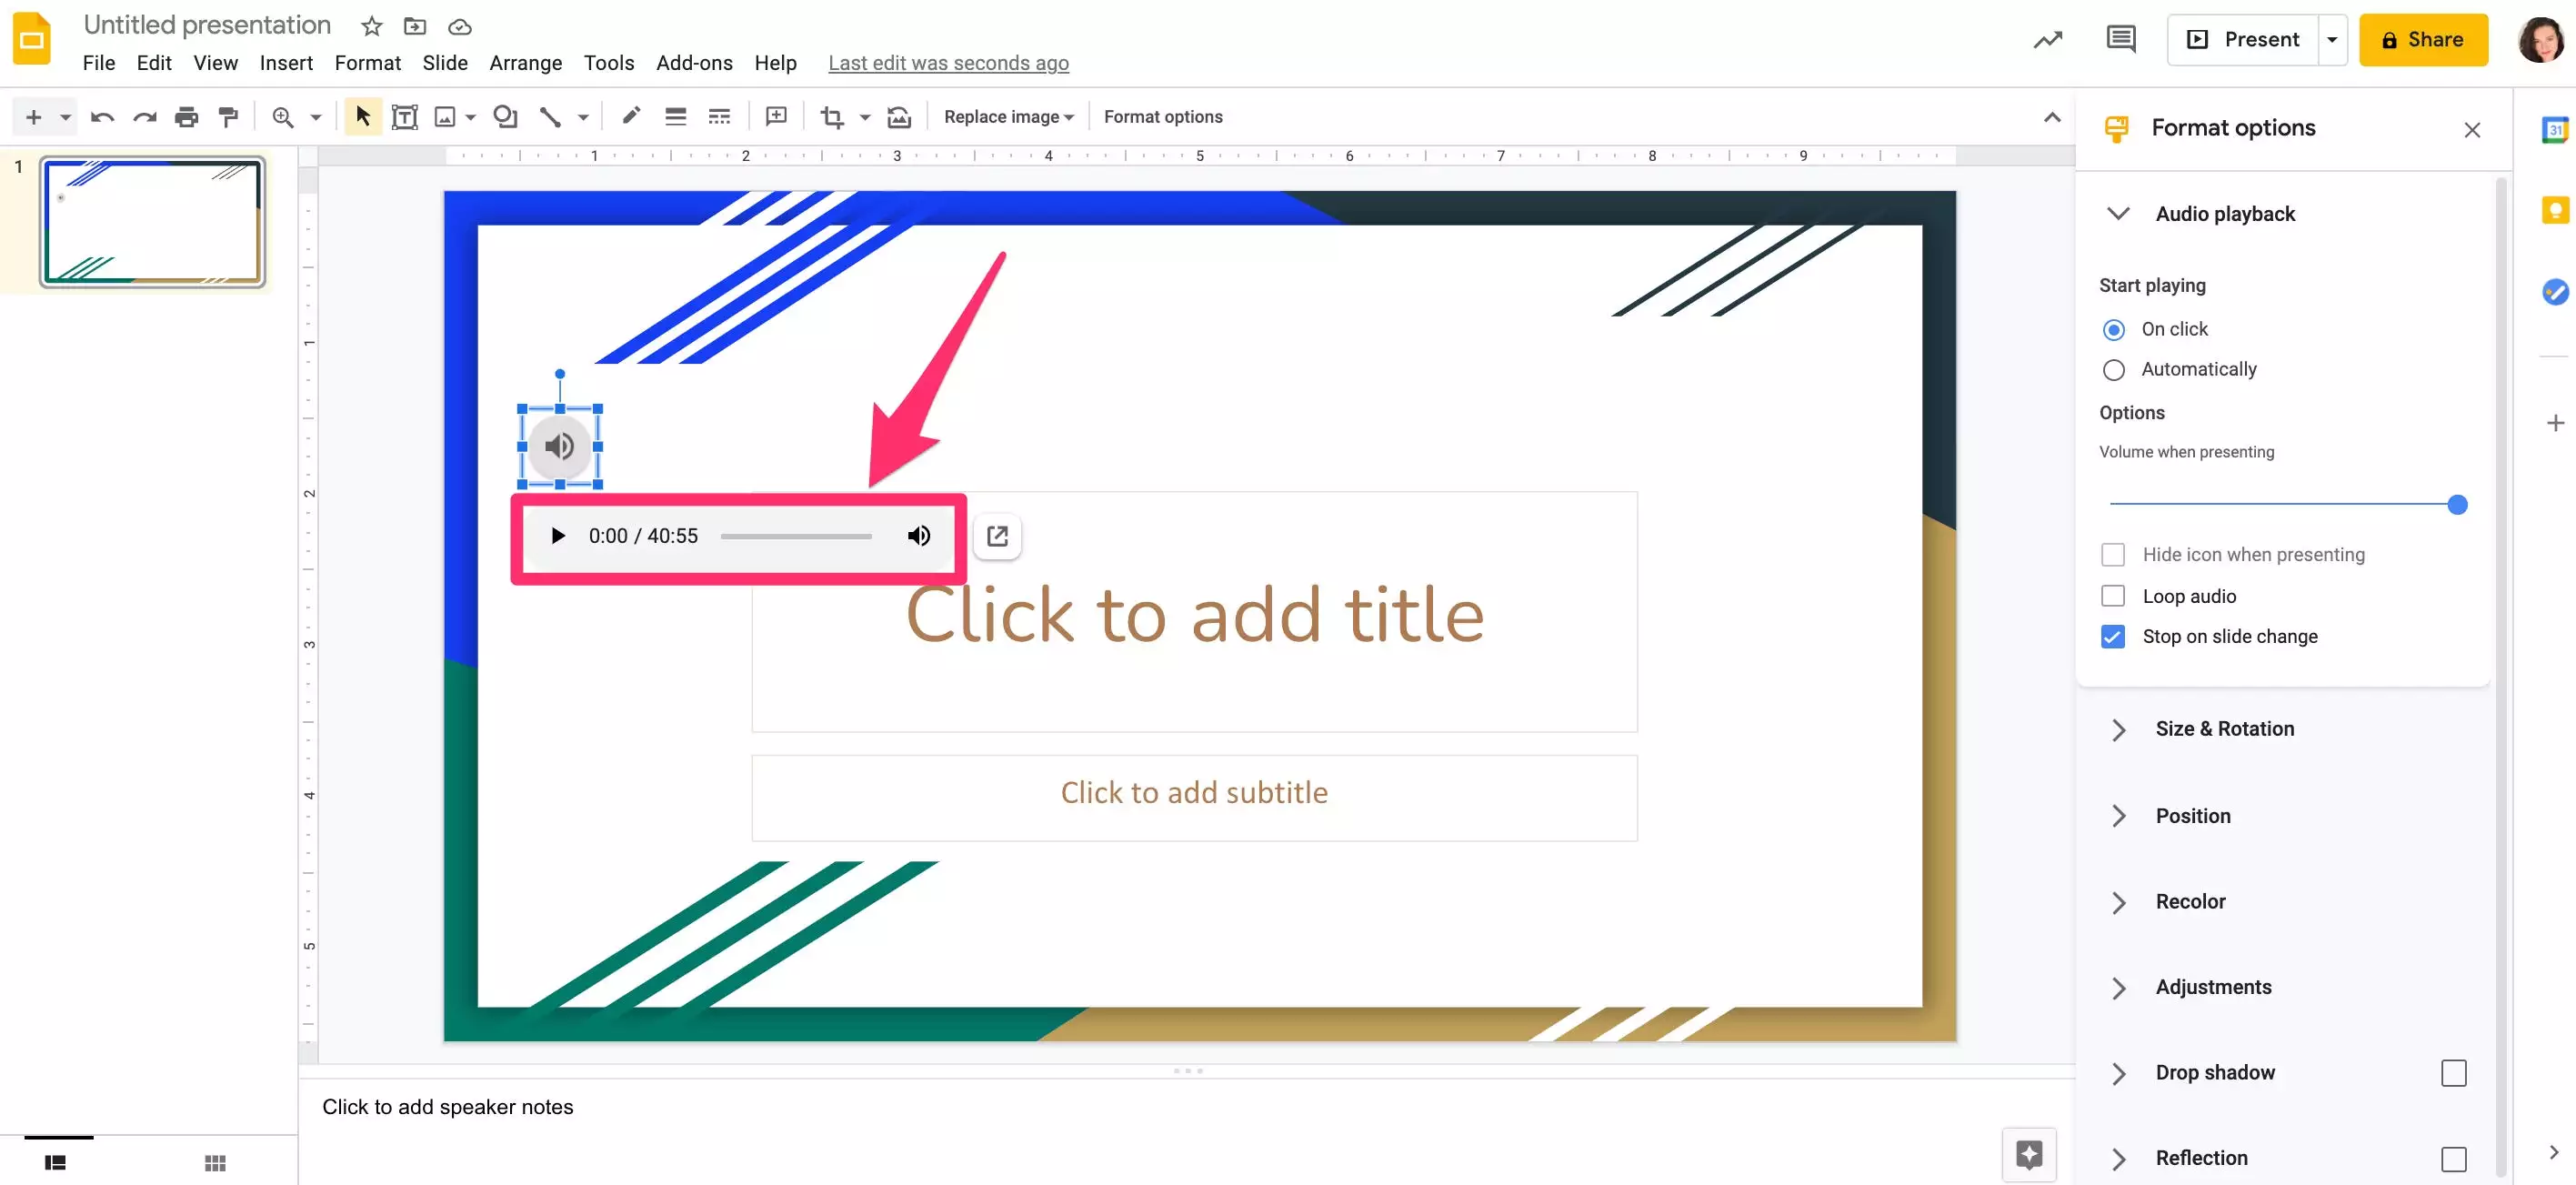This screenshot has width=2576, height=1185.
Task: Click the print icon
Action: coord(186,117)
